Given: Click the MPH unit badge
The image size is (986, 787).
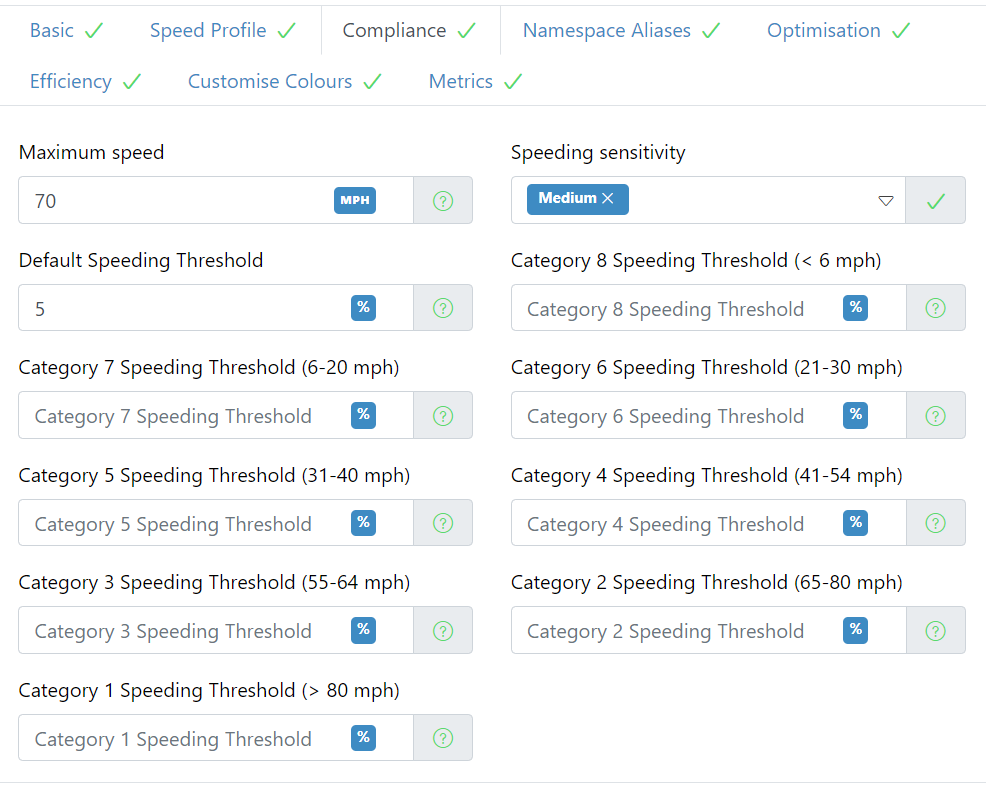Looking at the screenshot, I should 355,201.
